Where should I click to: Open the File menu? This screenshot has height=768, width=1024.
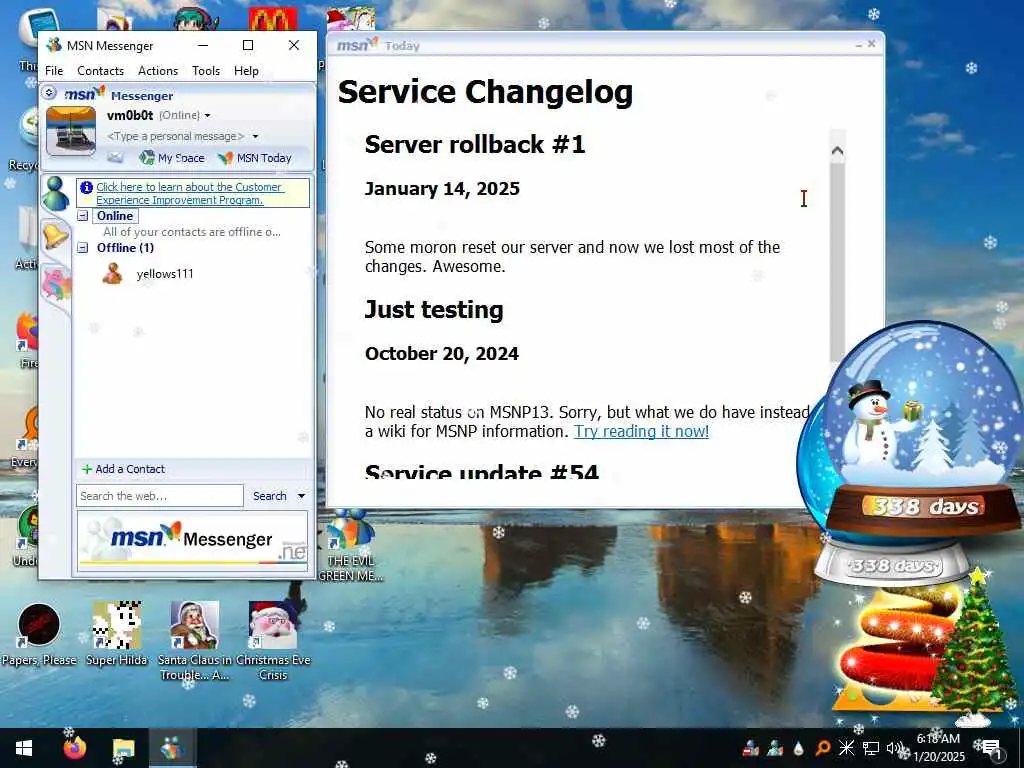coord(54,71)
